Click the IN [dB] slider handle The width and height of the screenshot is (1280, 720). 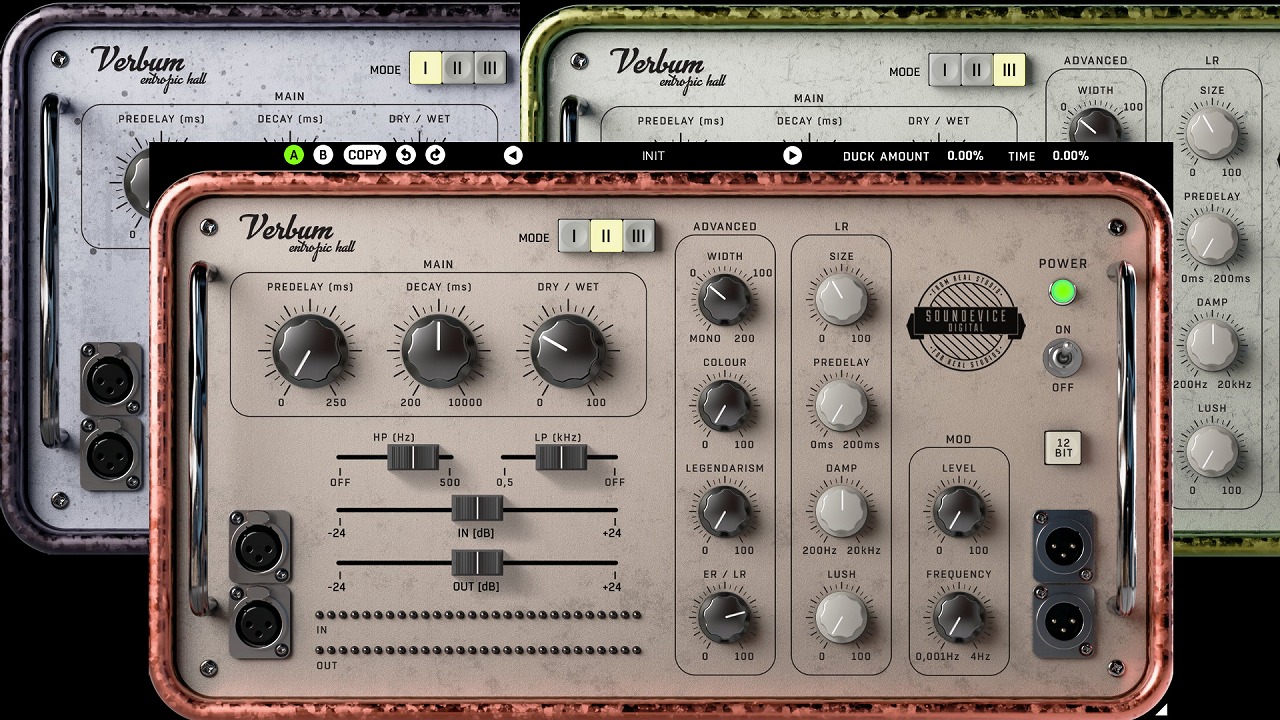477,508
